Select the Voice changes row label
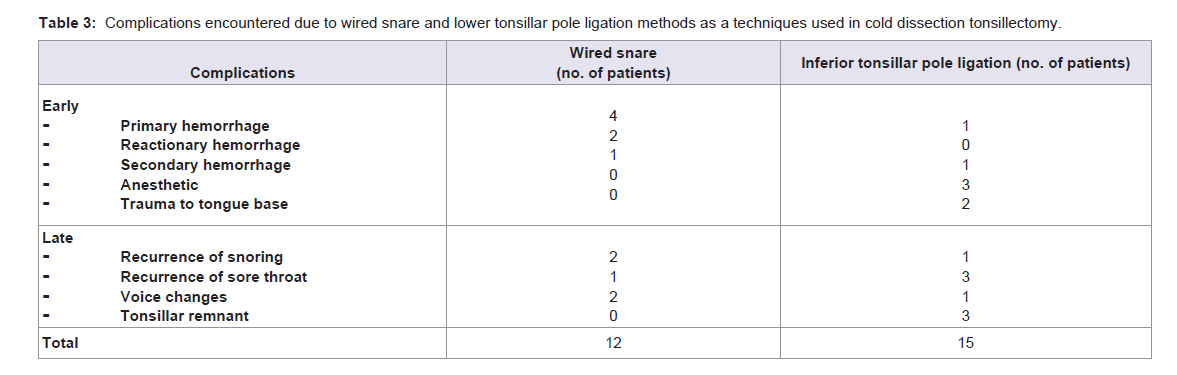 pyautogui.click(x=173, y=297)
